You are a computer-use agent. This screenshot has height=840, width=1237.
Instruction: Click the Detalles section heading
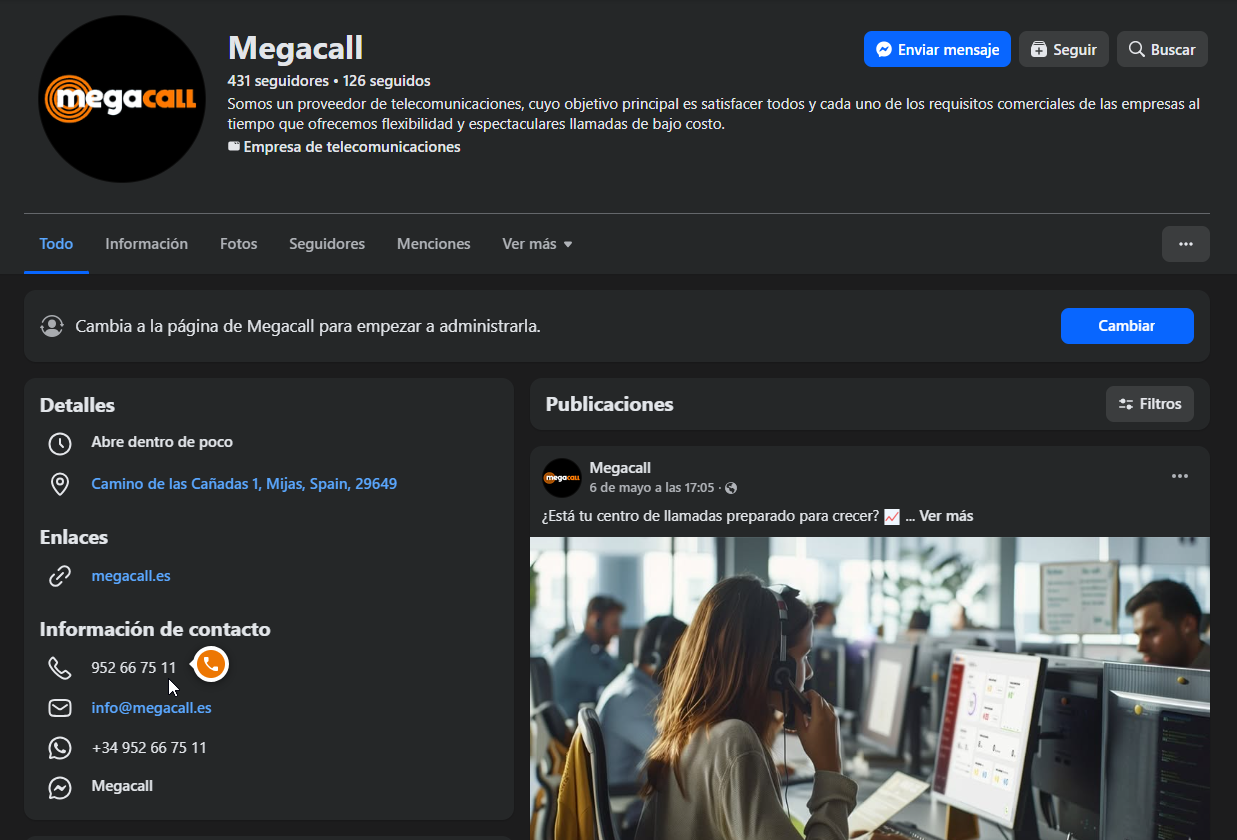[77, 405]
